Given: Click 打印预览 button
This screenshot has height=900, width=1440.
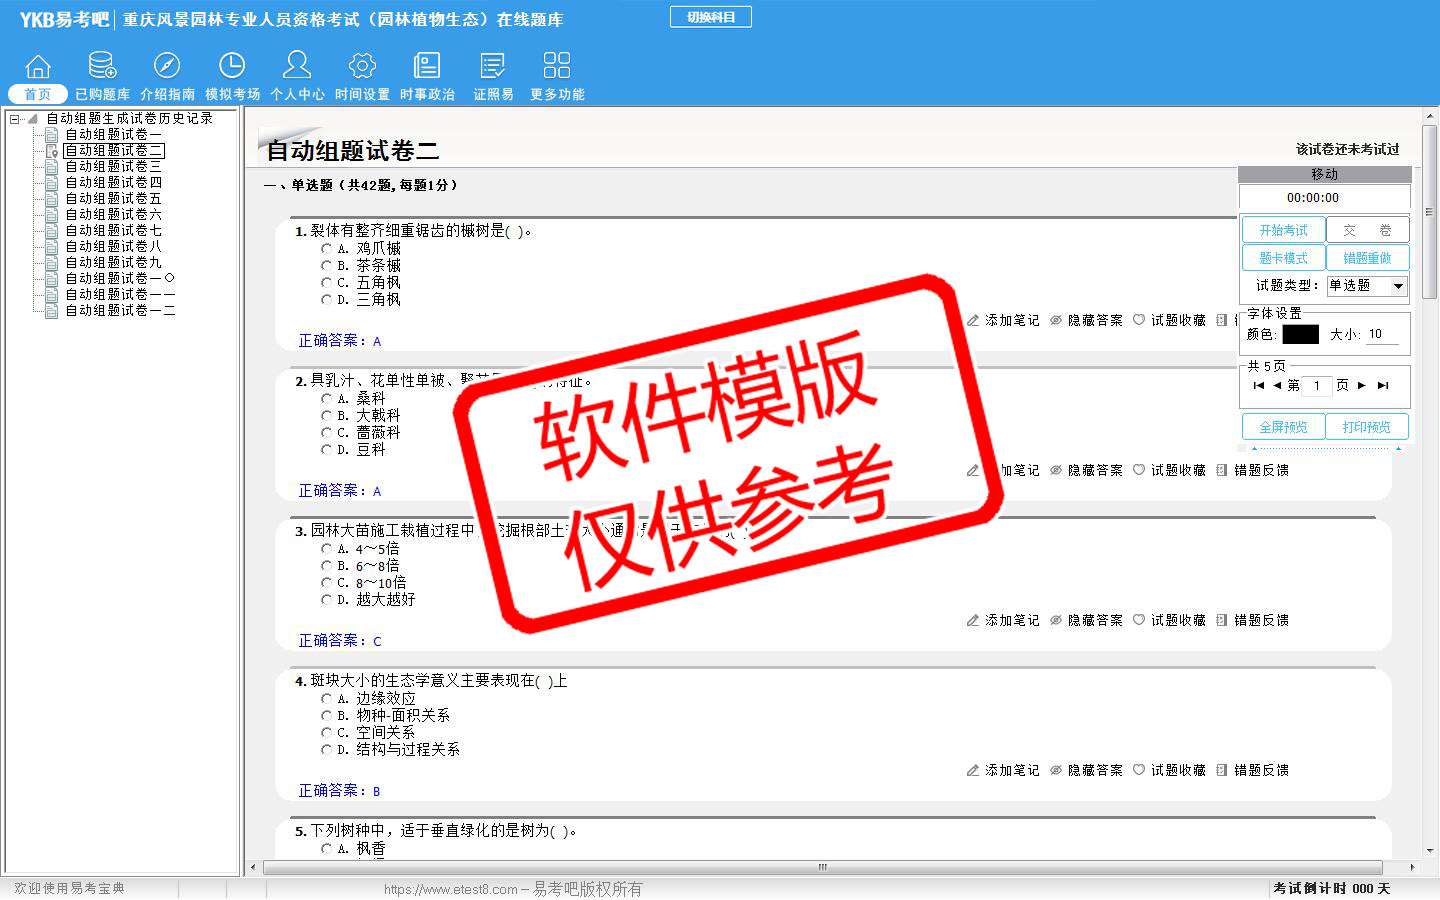Looking at the screenshot, I should point(1367,427).
